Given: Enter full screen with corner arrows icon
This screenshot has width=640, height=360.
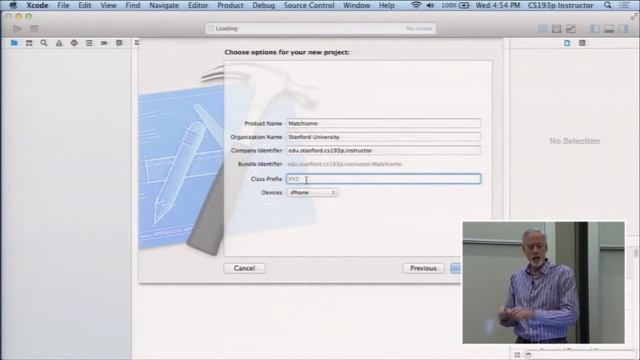Looking at the screenshot, I should (633, 17).
